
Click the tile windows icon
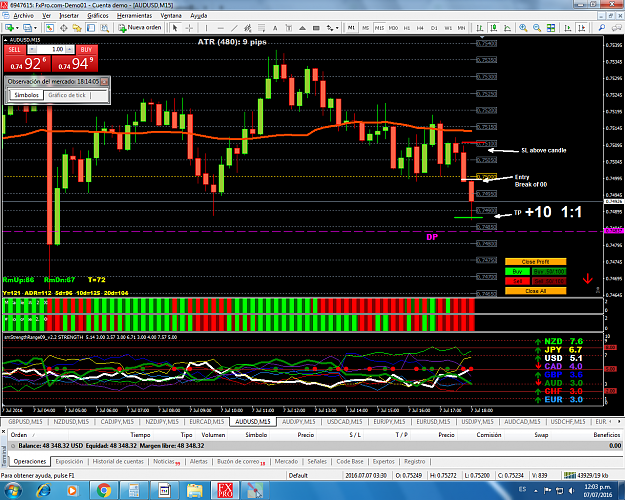click(x=551, y=28)
